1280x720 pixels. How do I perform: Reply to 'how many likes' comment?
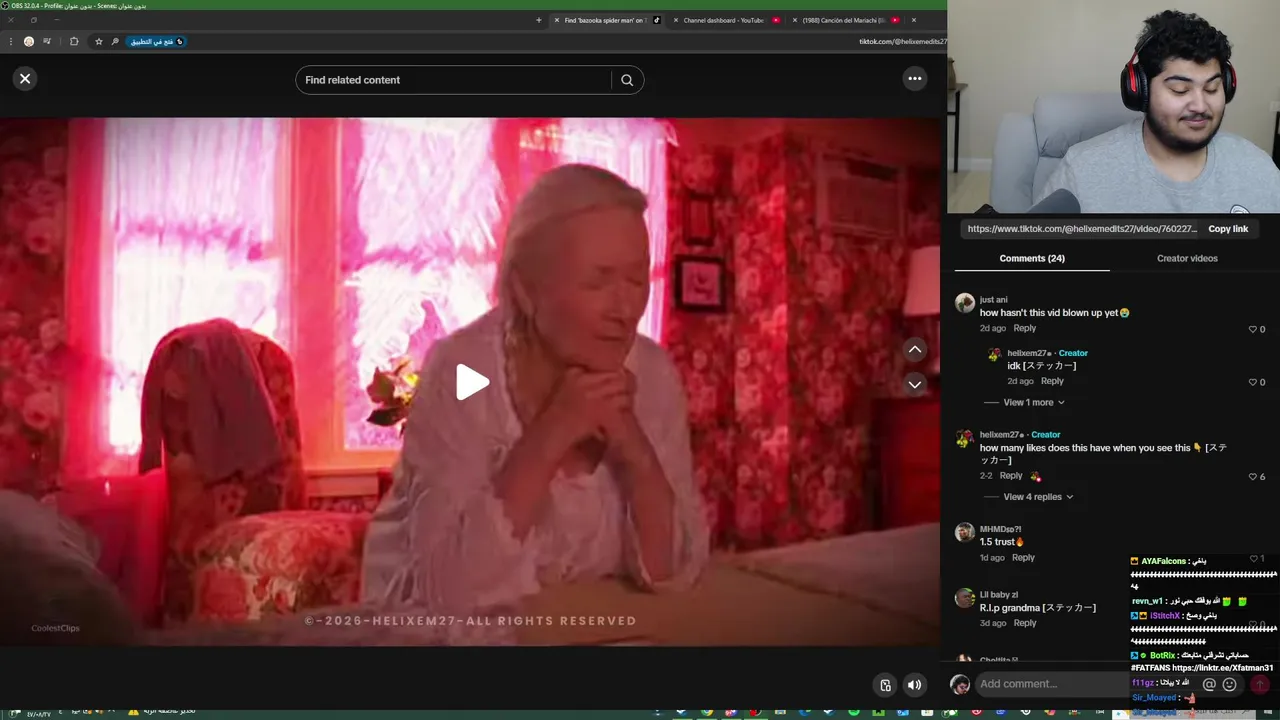click(x=1011, y=476)
